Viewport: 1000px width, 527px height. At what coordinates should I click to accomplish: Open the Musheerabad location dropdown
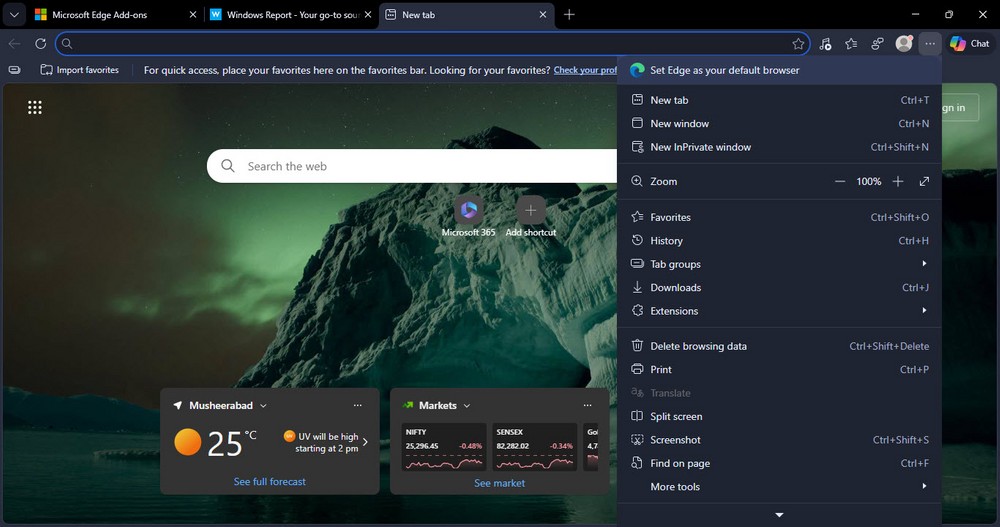263,406
